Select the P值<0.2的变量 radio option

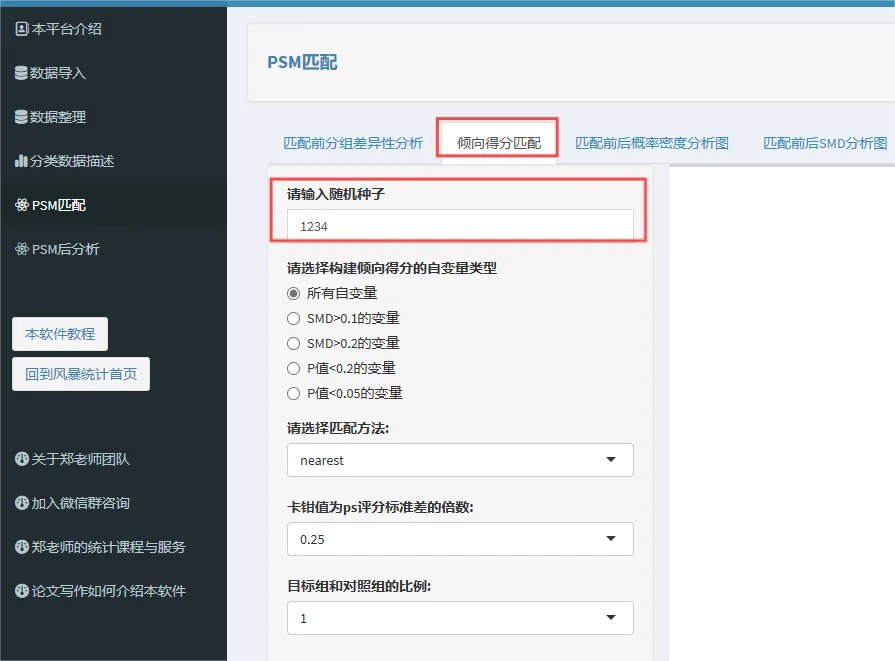pos(293,369)
